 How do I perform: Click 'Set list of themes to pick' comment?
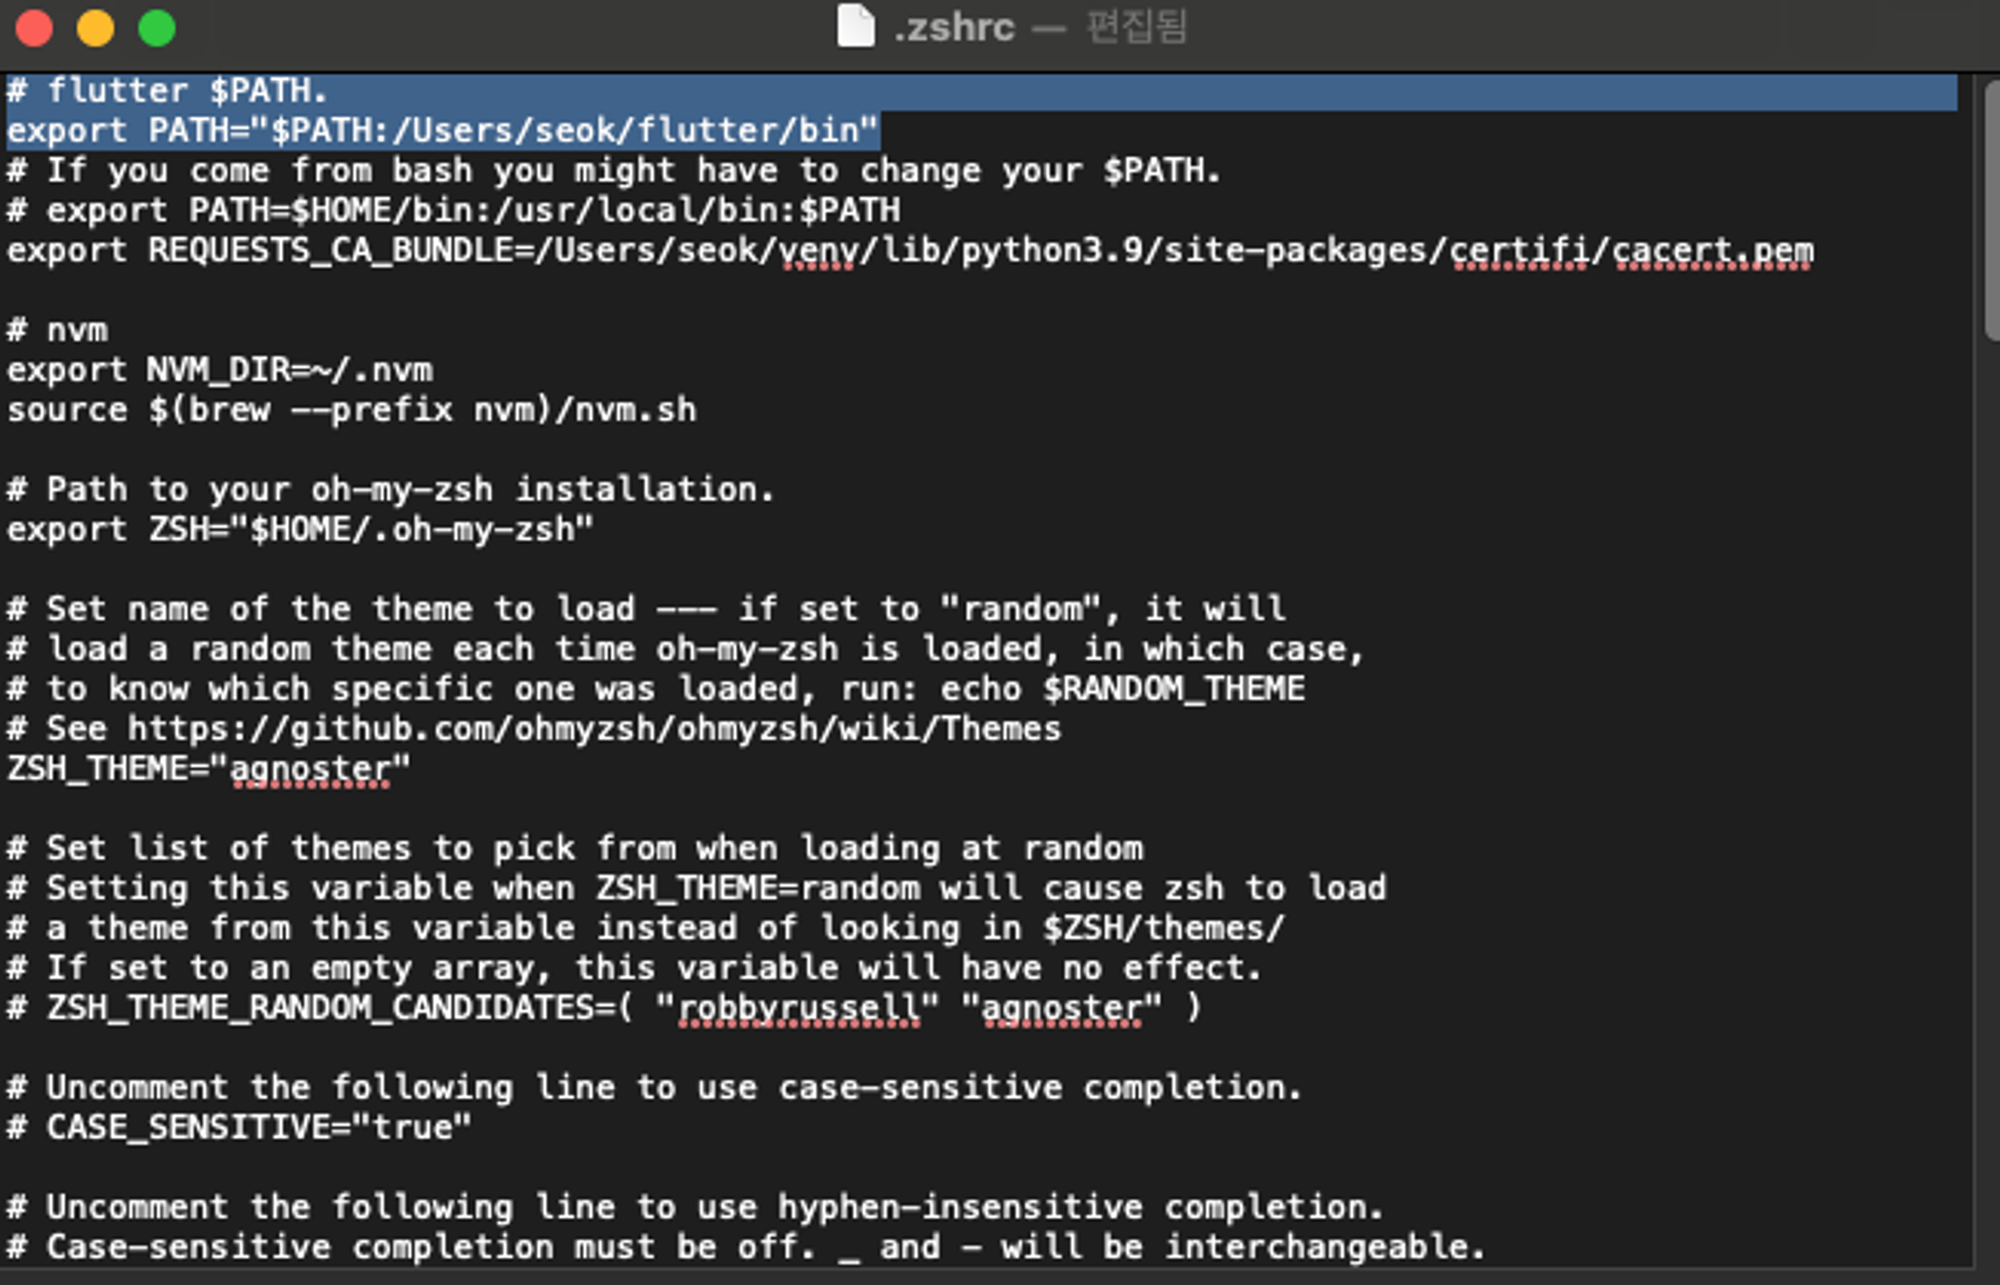pyautogui.click(x=575, y=849)
